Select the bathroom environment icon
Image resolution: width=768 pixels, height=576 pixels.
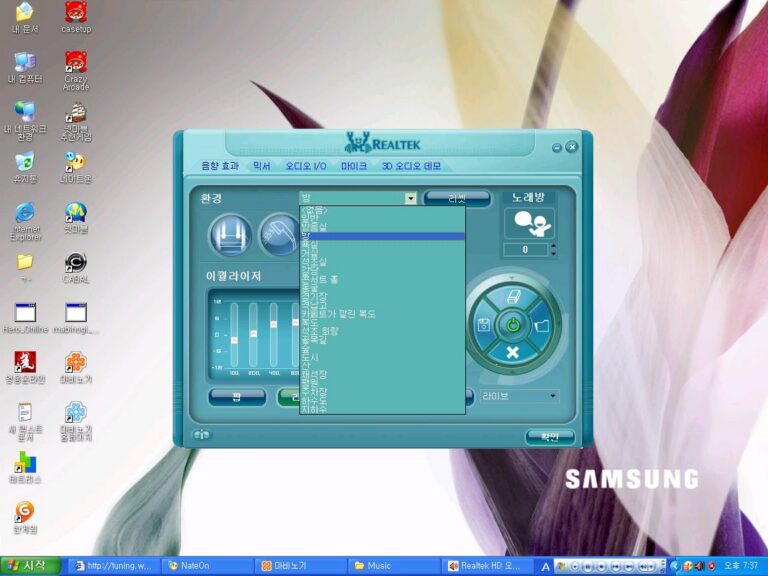[x=230, y=236]
